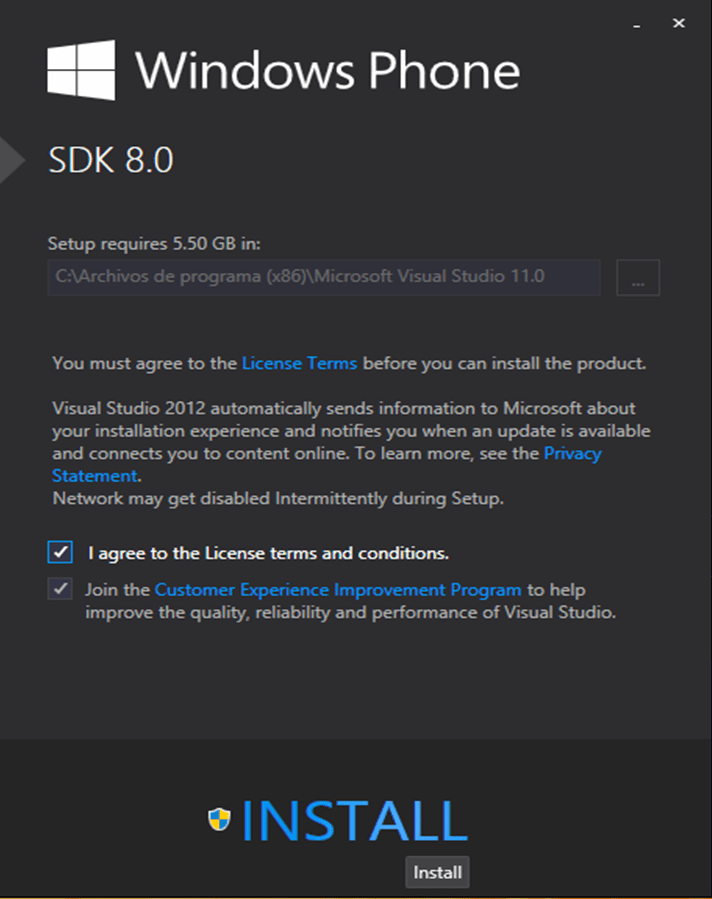
Task: Click the Windows Phone logo icon
Action: tap(79, 68)
